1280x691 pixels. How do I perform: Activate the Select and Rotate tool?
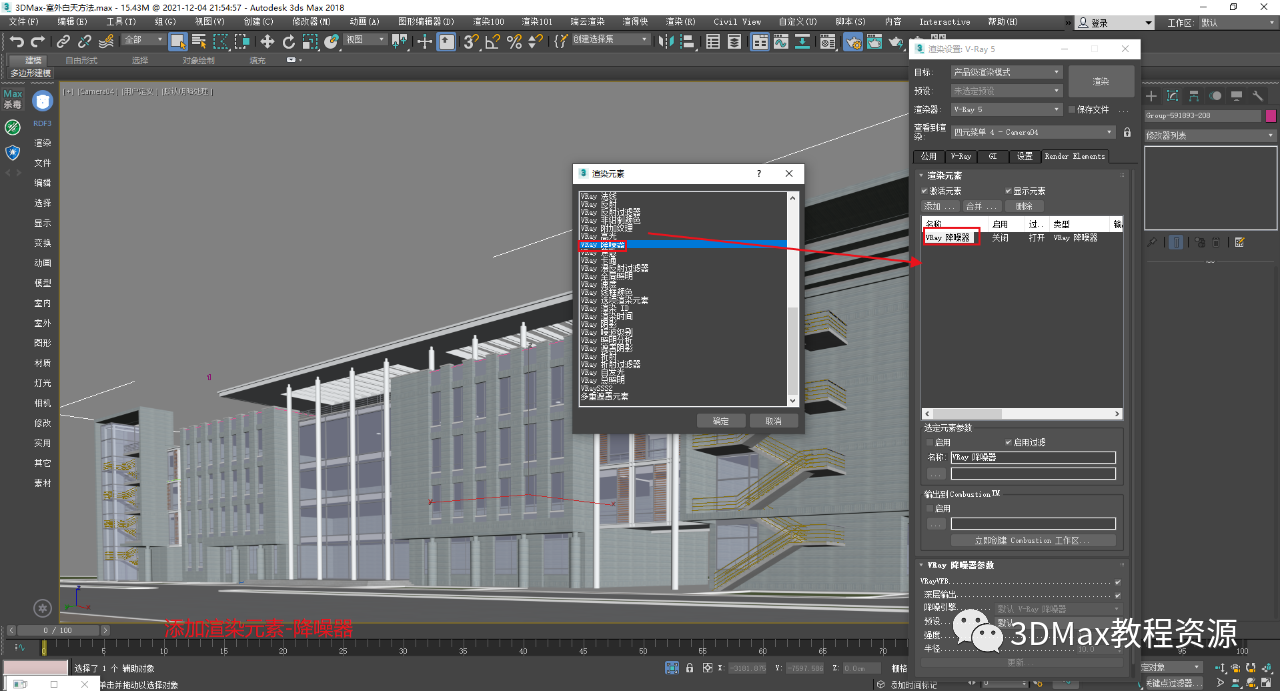pos(289,41)
